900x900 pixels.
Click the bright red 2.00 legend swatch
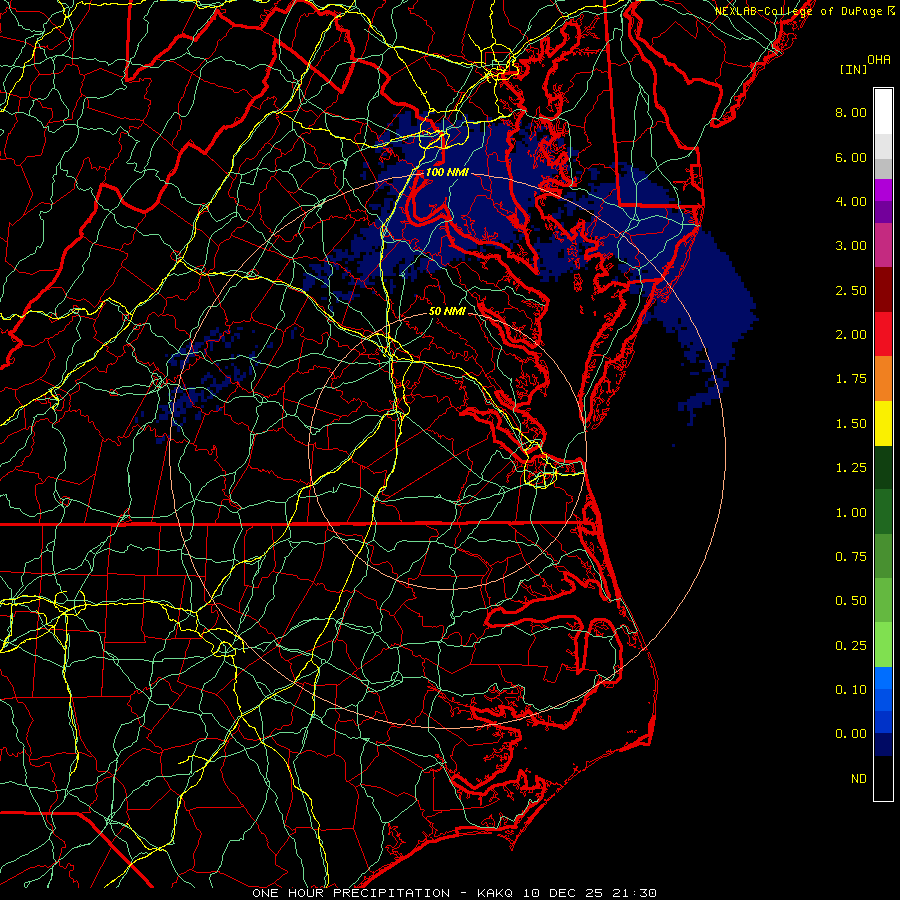coord(883,334)
